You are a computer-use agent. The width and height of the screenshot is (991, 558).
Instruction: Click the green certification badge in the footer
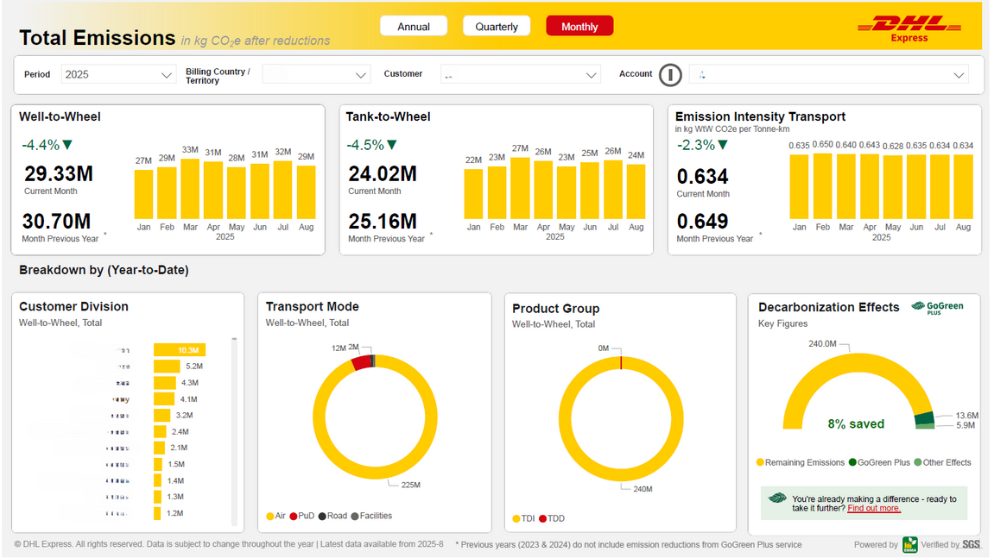point(911,544)
